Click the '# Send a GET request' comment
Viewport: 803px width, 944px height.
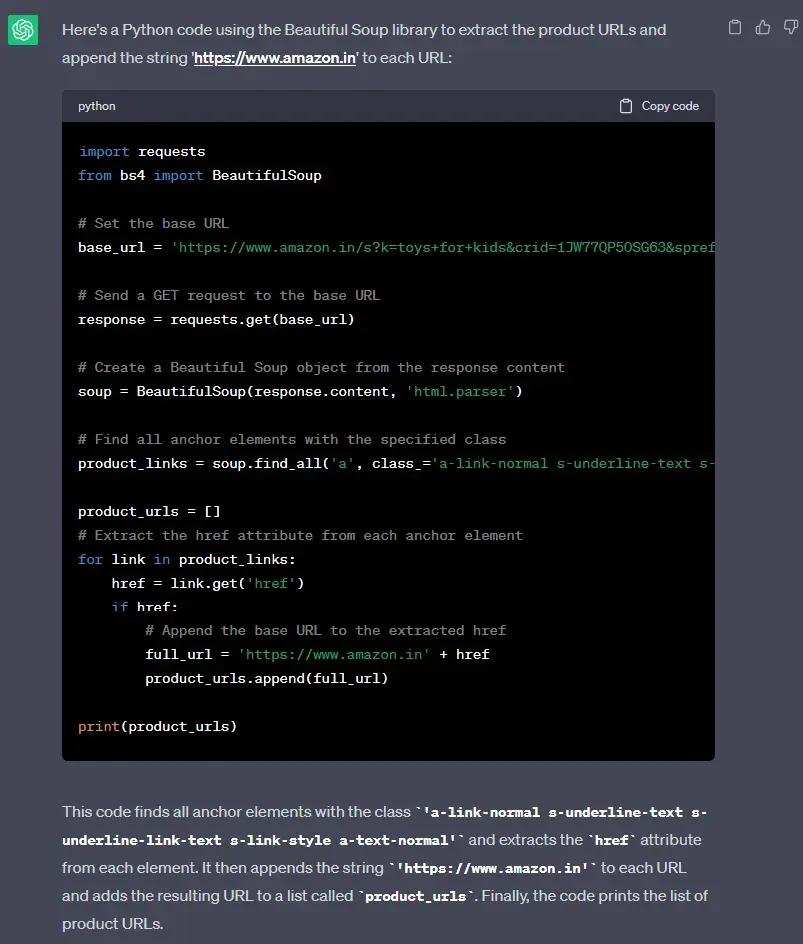229,296
